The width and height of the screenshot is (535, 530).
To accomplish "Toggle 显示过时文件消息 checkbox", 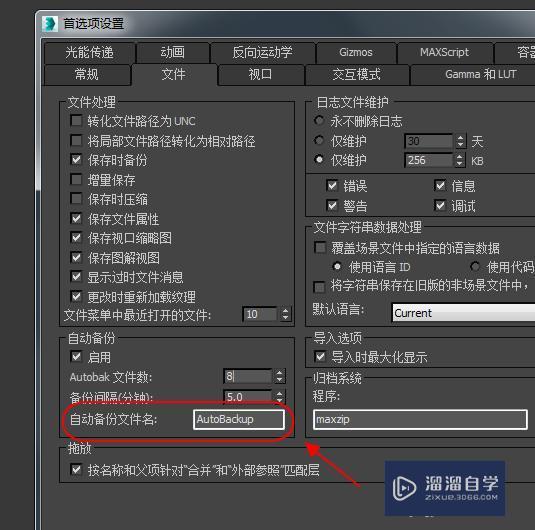I will 76,277.
